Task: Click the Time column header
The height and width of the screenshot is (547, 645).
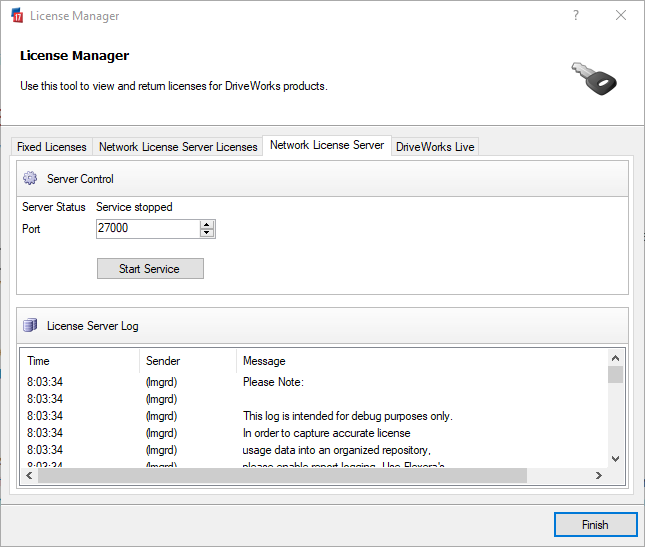Action: point(38,361)
